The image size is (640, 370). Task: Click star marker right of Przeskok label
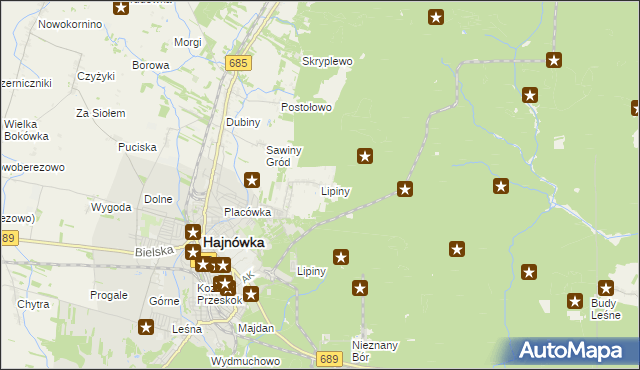click(x=251, y=294)
